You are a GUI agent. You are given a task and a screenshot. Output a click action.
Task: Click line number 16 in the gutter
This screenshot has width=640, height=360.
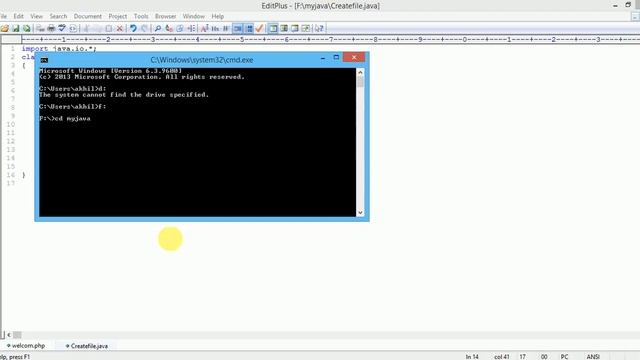pos(11,175)
